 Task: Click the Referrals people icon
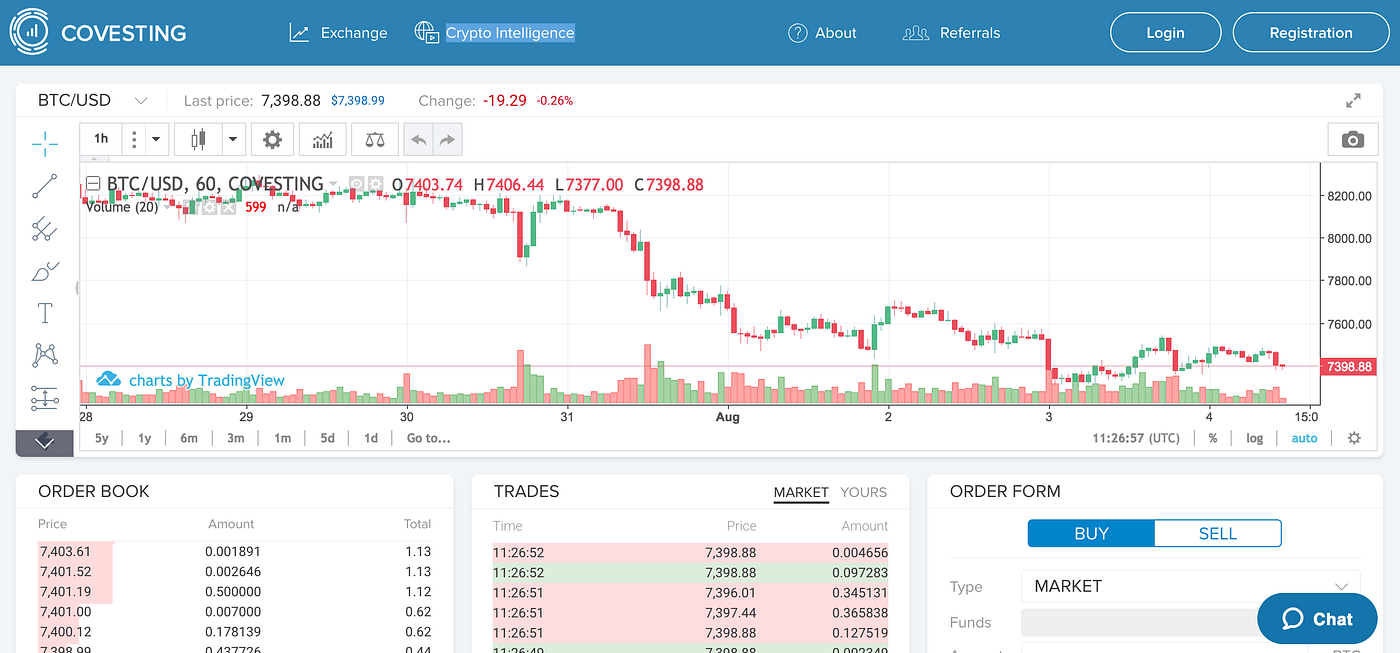pos(916,33)
